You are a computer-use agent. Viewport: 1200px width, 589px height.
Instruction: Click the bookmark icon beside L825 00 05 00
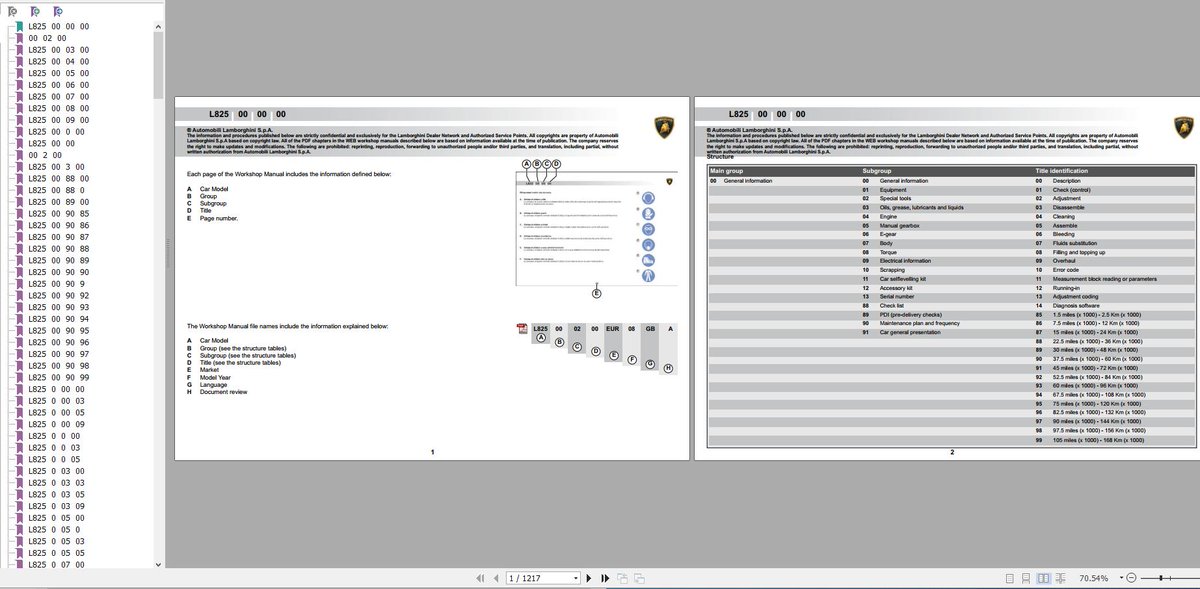tap(19, 73)
